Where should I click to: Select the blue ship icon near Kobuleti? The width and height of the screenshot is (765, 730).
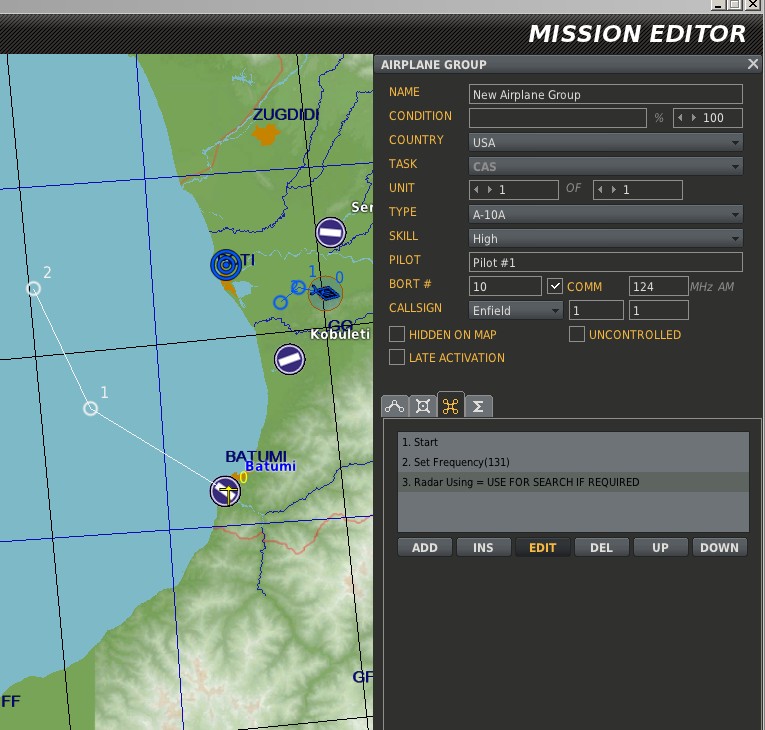(324, 293)
